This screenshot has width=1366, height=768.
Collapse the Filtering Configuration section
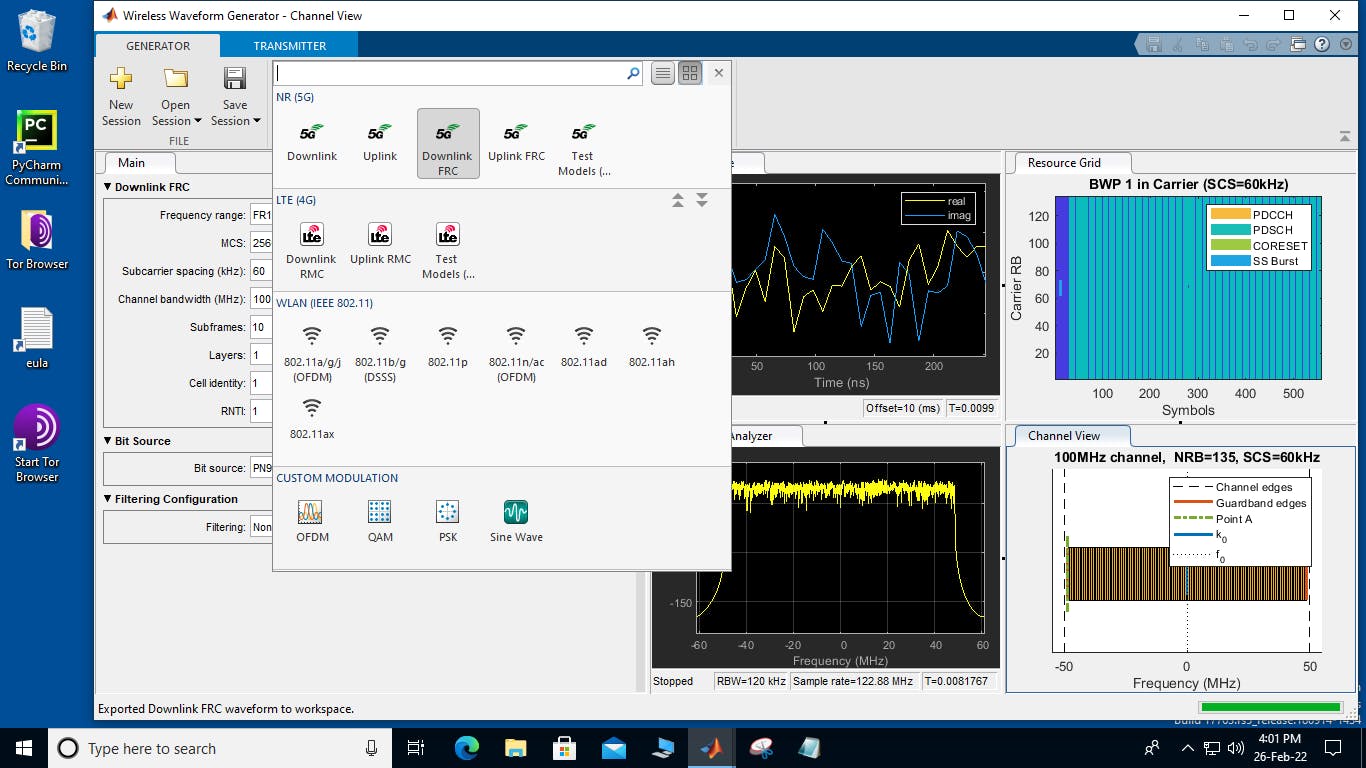pyautogui.click(x=108, y=499)
